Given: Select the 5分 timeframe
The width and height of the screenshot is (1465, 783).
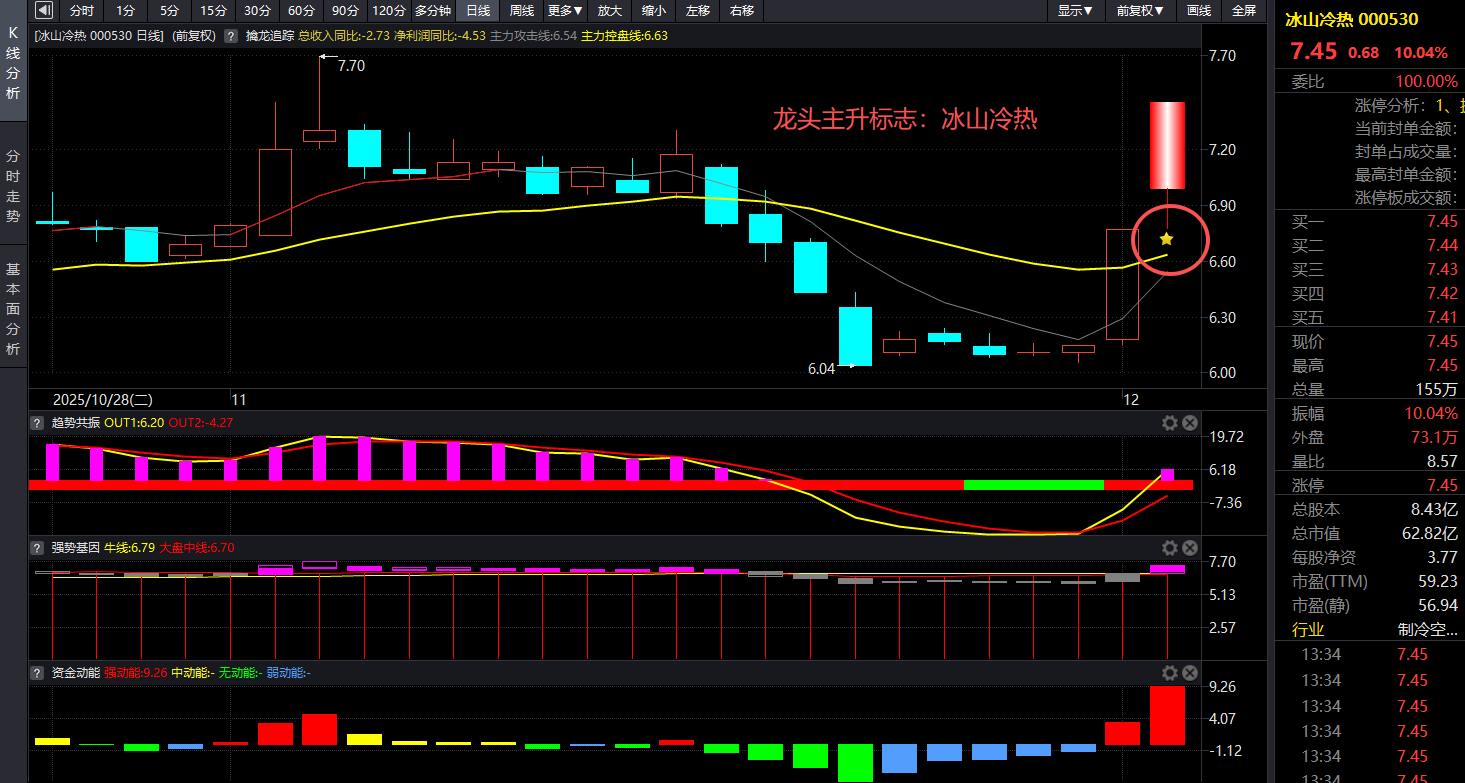Looking at the screenshot, I should point(169,11).
